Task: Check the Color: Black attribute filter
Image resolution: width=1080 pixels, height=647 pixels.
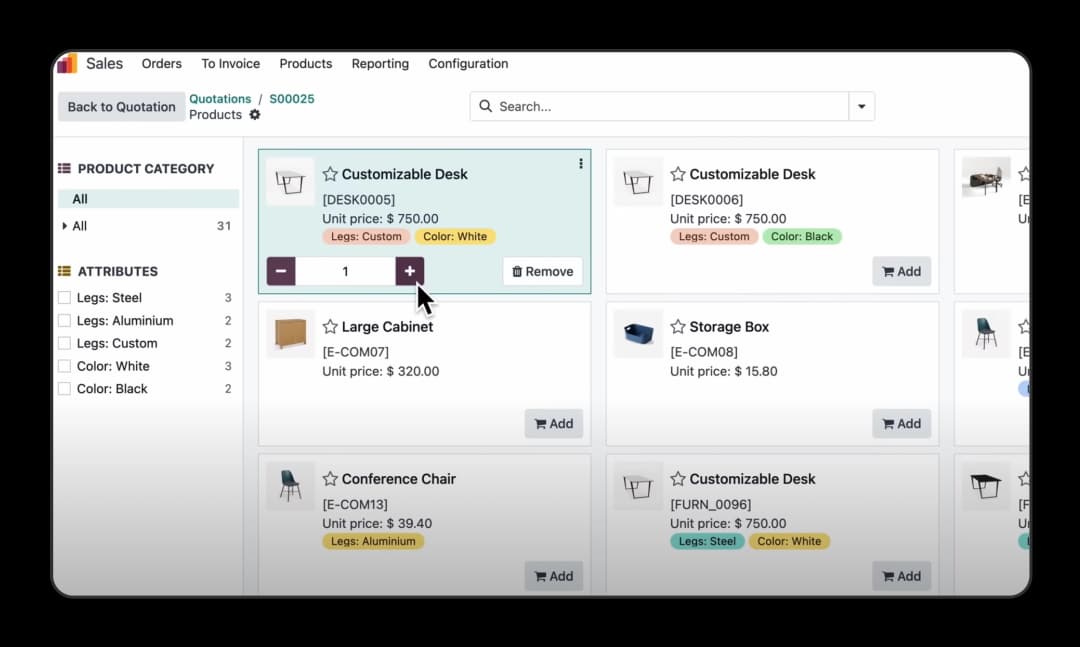Action: (x=65, y=389)
